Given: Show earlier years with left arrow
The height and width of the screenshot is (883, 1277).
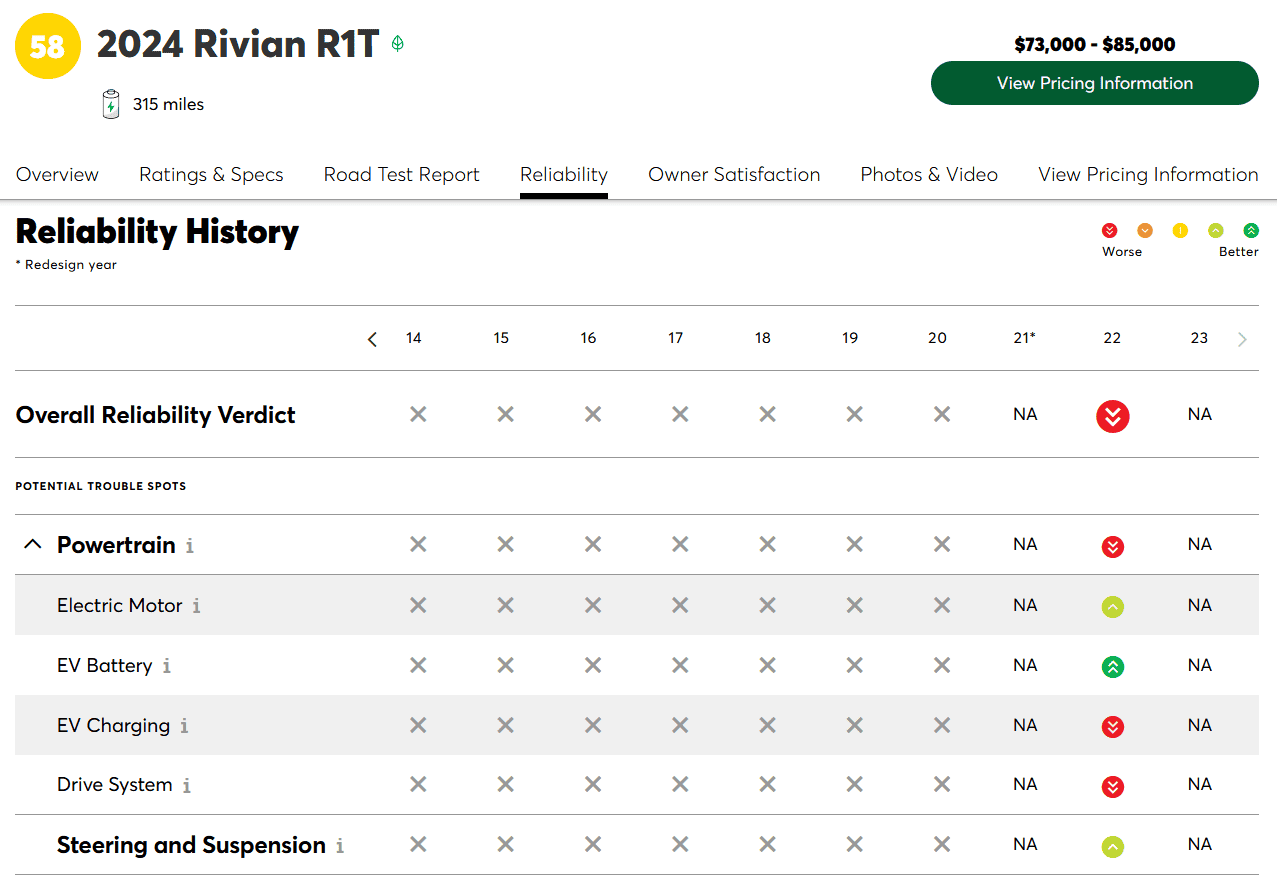Looking at the screenshot, I should pyautogui.click(x=372, y=339).
